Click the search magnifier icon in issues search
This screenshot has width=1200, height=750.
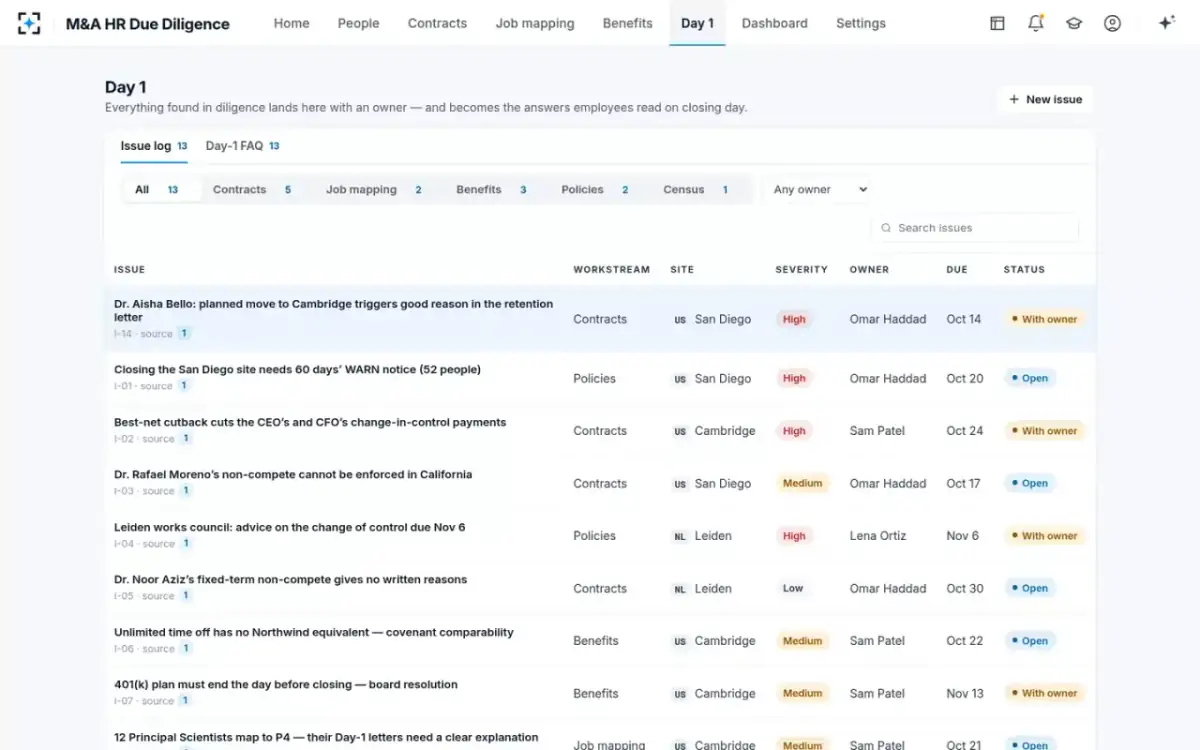[x=886, y=228]
